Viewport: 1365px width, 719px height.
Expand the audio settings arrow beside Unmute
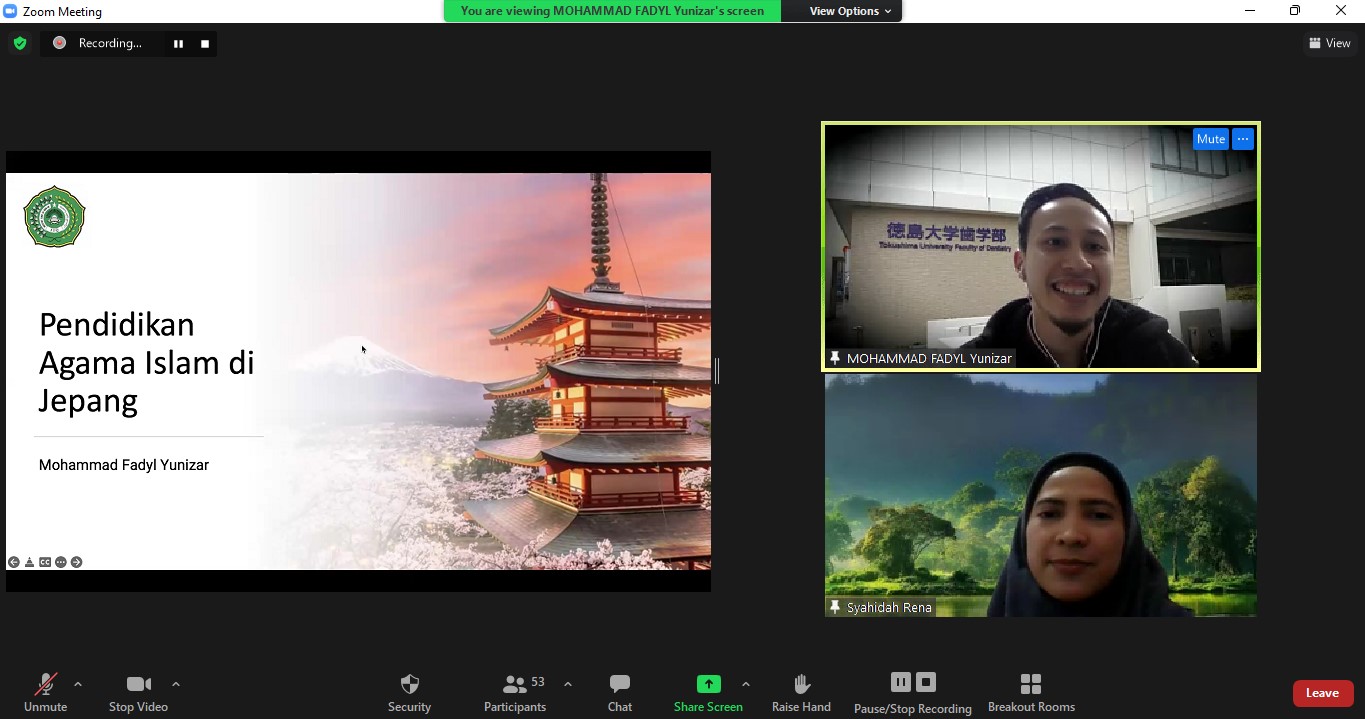point(78,685)
